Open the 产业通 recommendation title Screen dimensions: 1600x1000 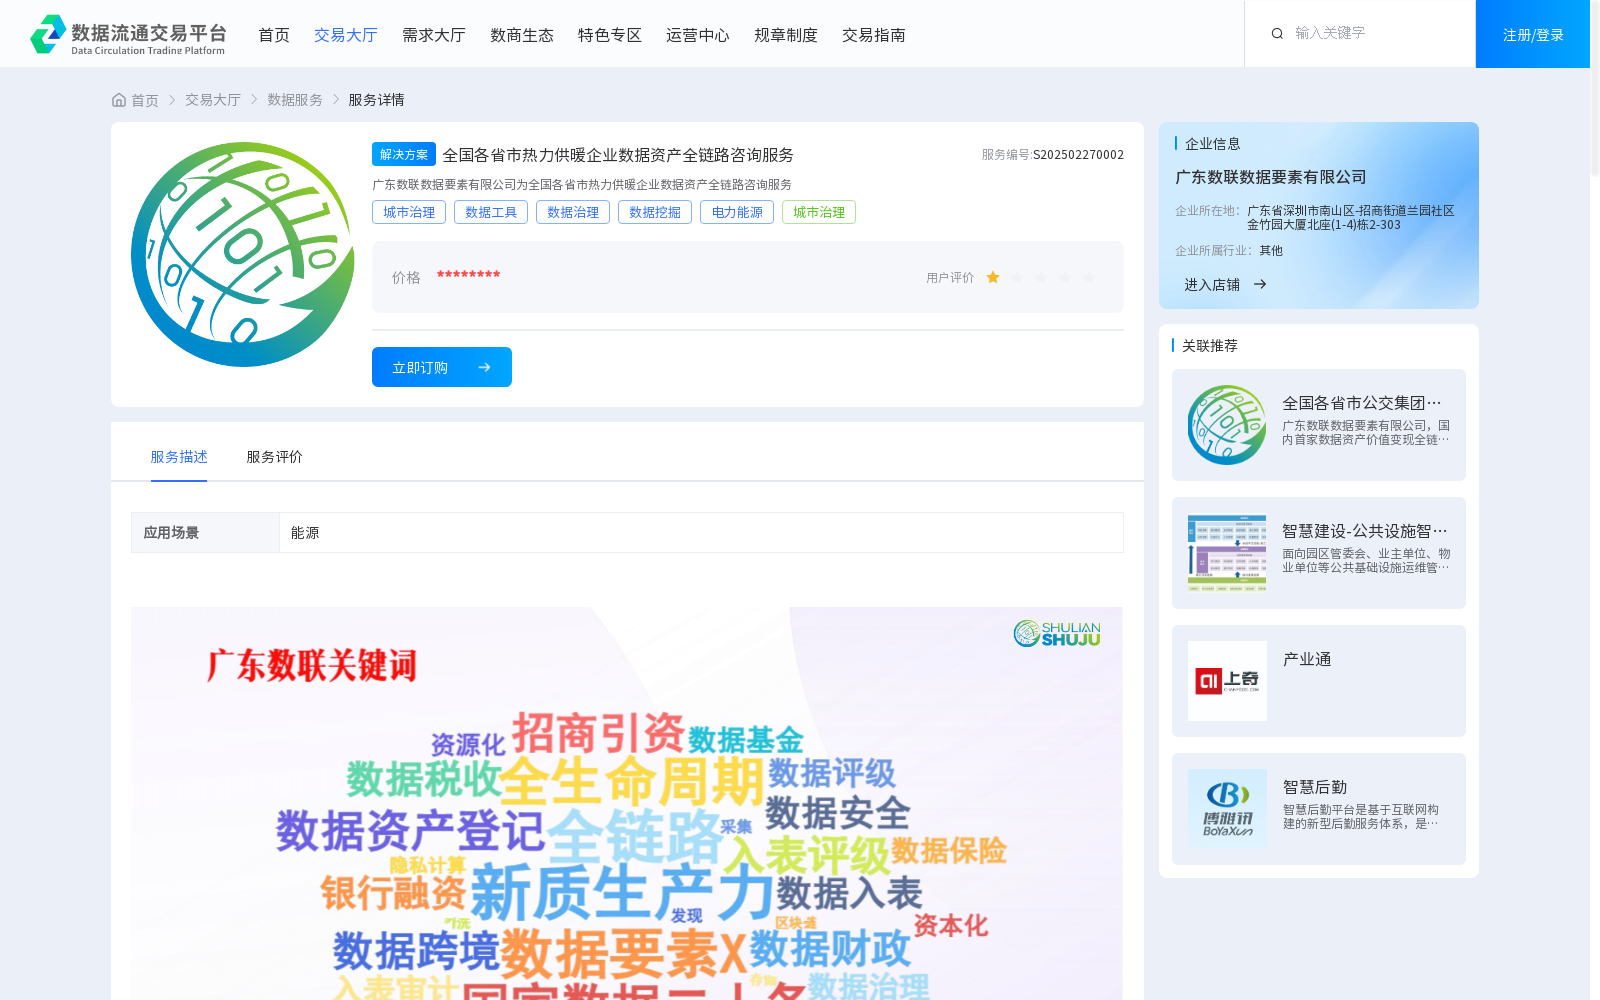(1307, 659)
